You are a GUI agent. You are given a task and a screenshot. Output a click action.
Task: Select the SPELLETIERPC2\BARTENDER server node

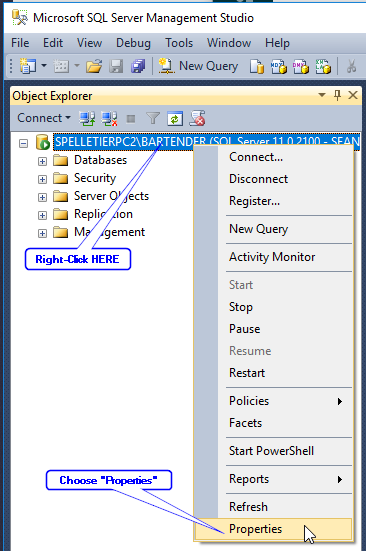click(207, 142)
